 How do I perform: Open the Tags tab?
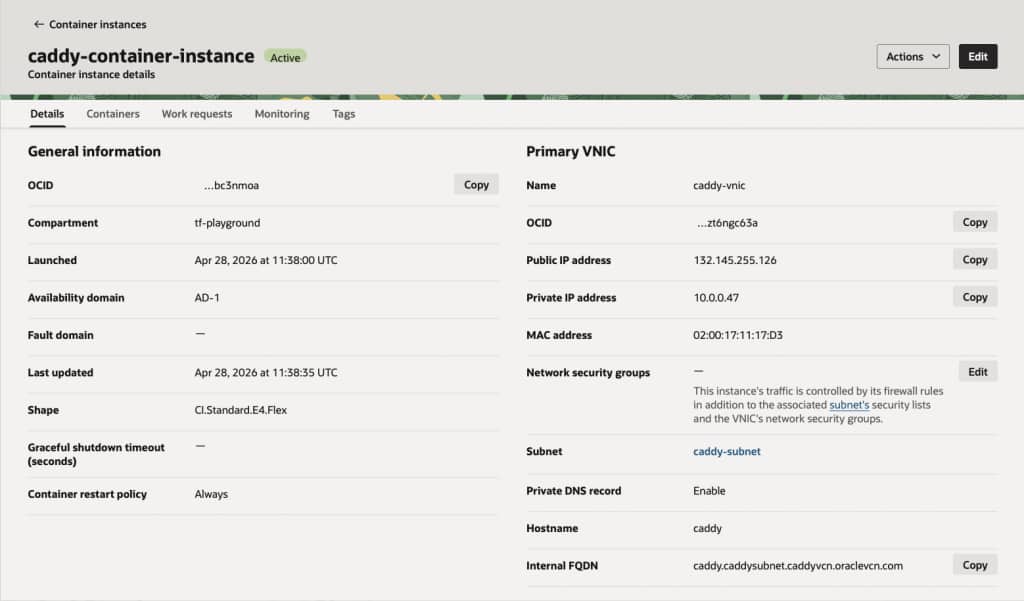pos(344,114)
